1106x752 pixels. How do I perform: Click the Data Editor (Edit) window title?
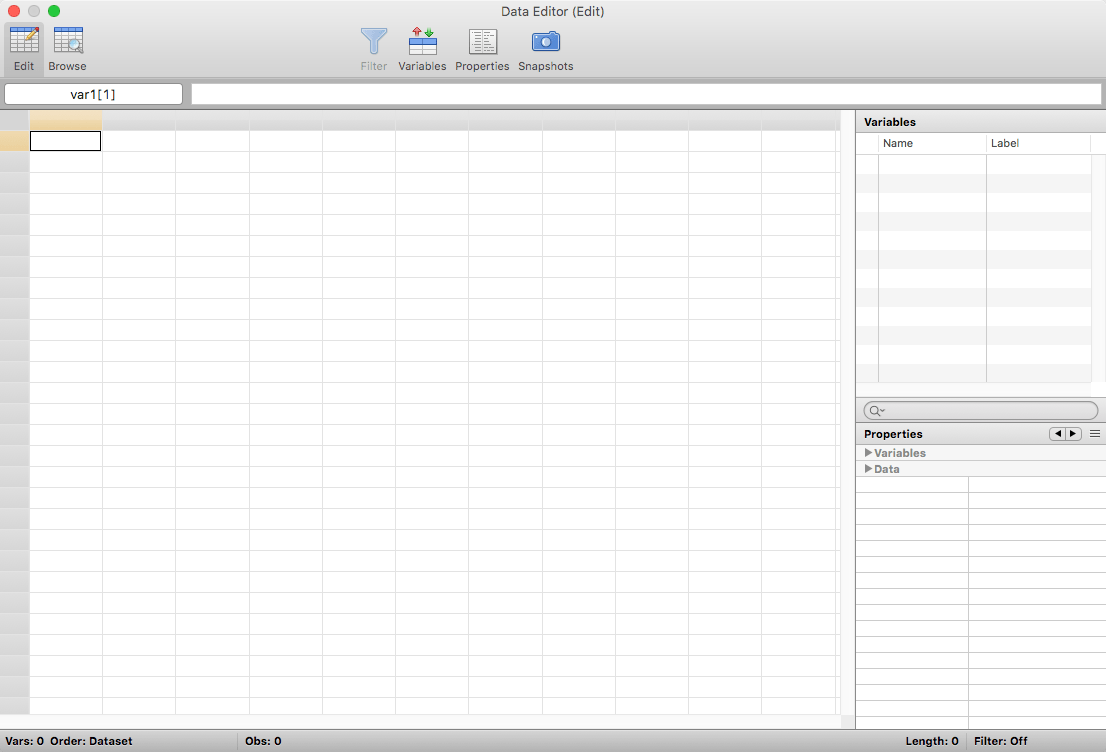pos(552,11)
